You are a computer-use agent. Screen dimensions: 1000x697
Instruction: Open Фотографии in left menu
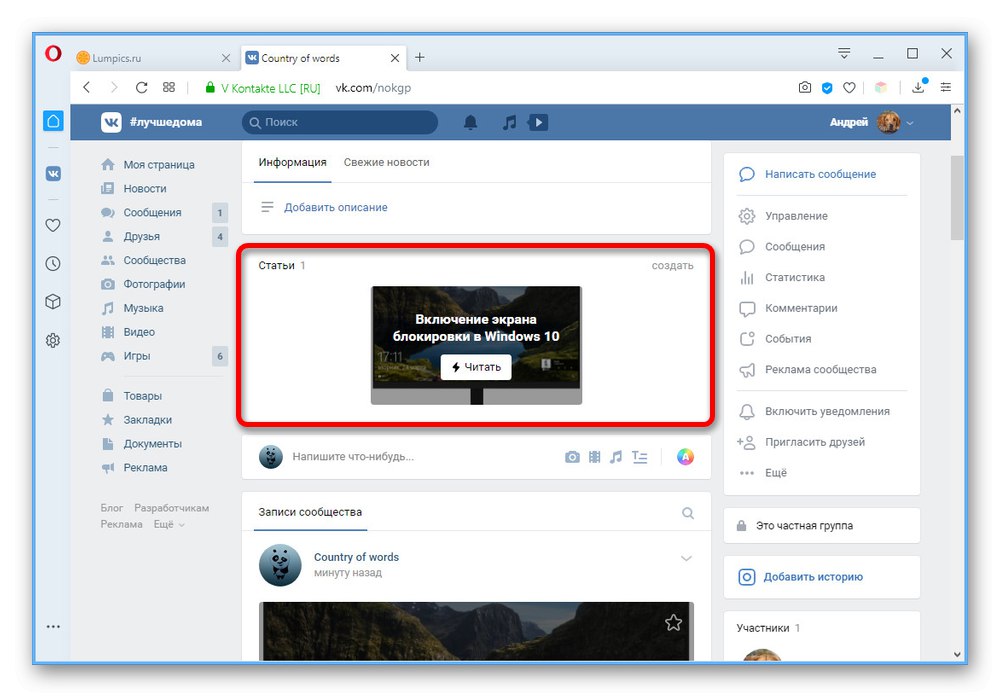[154, 284]
